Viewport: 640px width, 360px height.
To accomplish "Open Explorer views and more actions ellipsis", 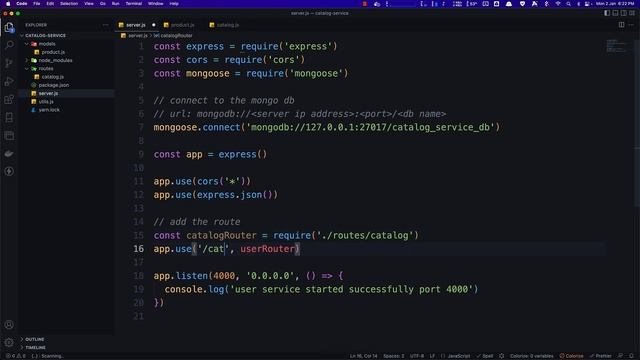I will [x=105, y=25].
